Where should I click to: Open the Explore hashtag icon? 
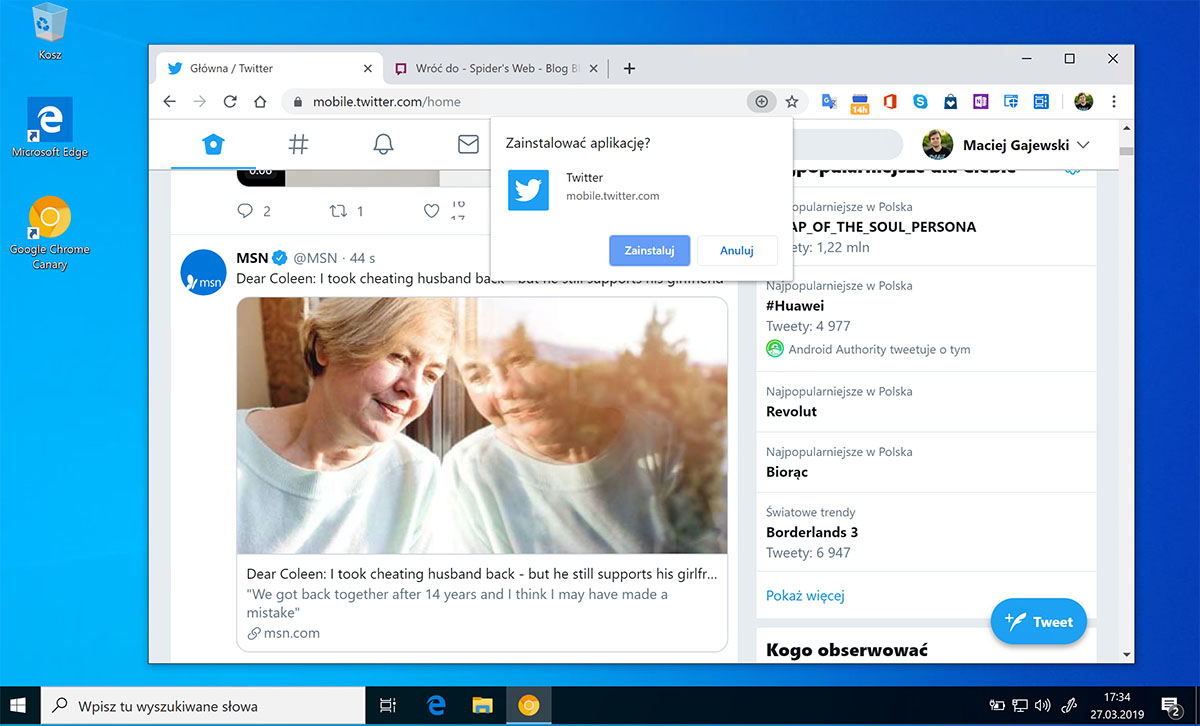pyautogui.click(x=298, y=144)
